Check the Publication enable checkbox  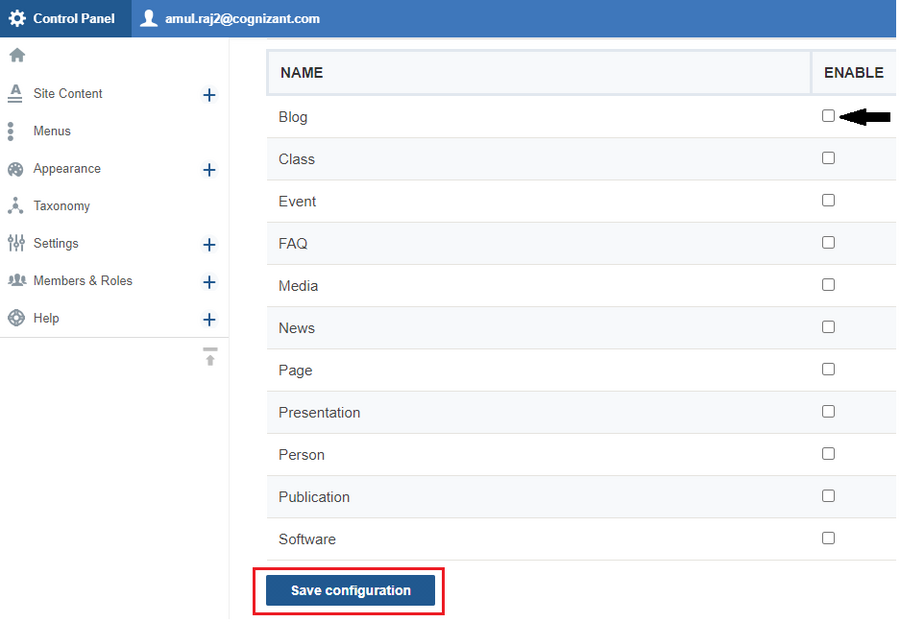point(828,496)
